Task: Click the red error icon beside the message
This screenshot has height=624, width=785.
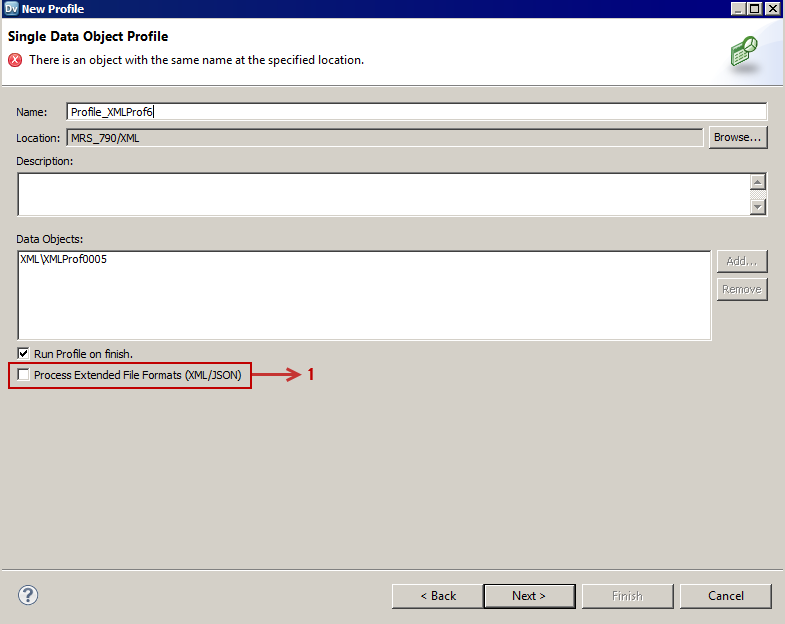Action: point(15,60)
